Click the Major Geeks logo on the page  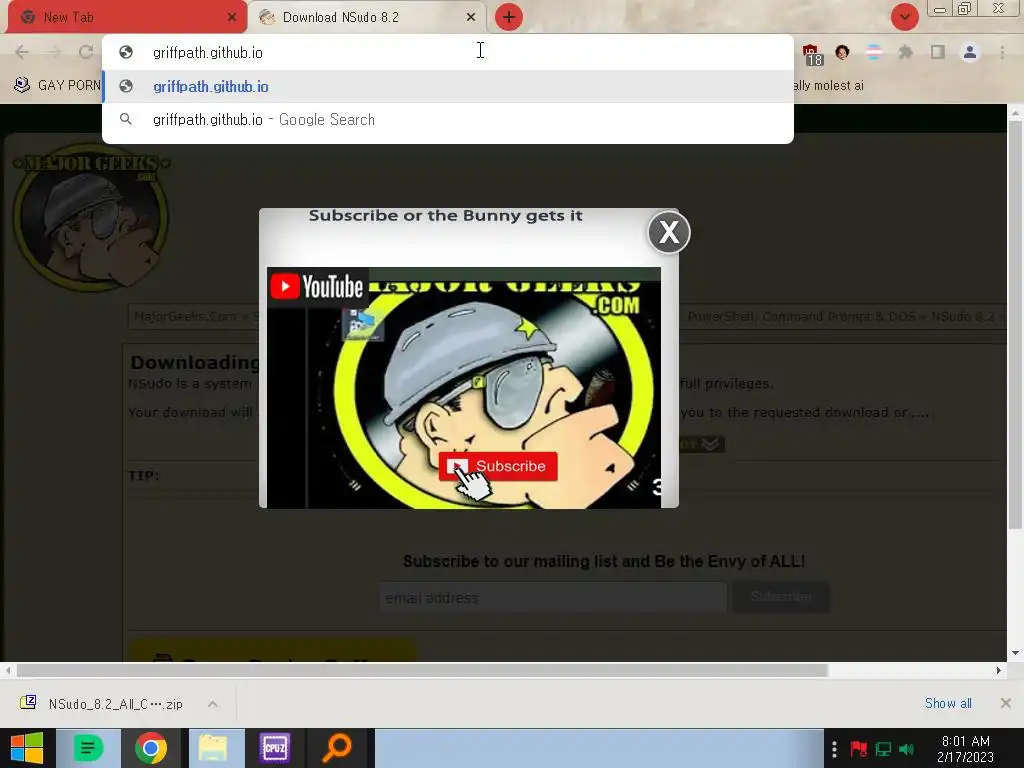[91, 216]
